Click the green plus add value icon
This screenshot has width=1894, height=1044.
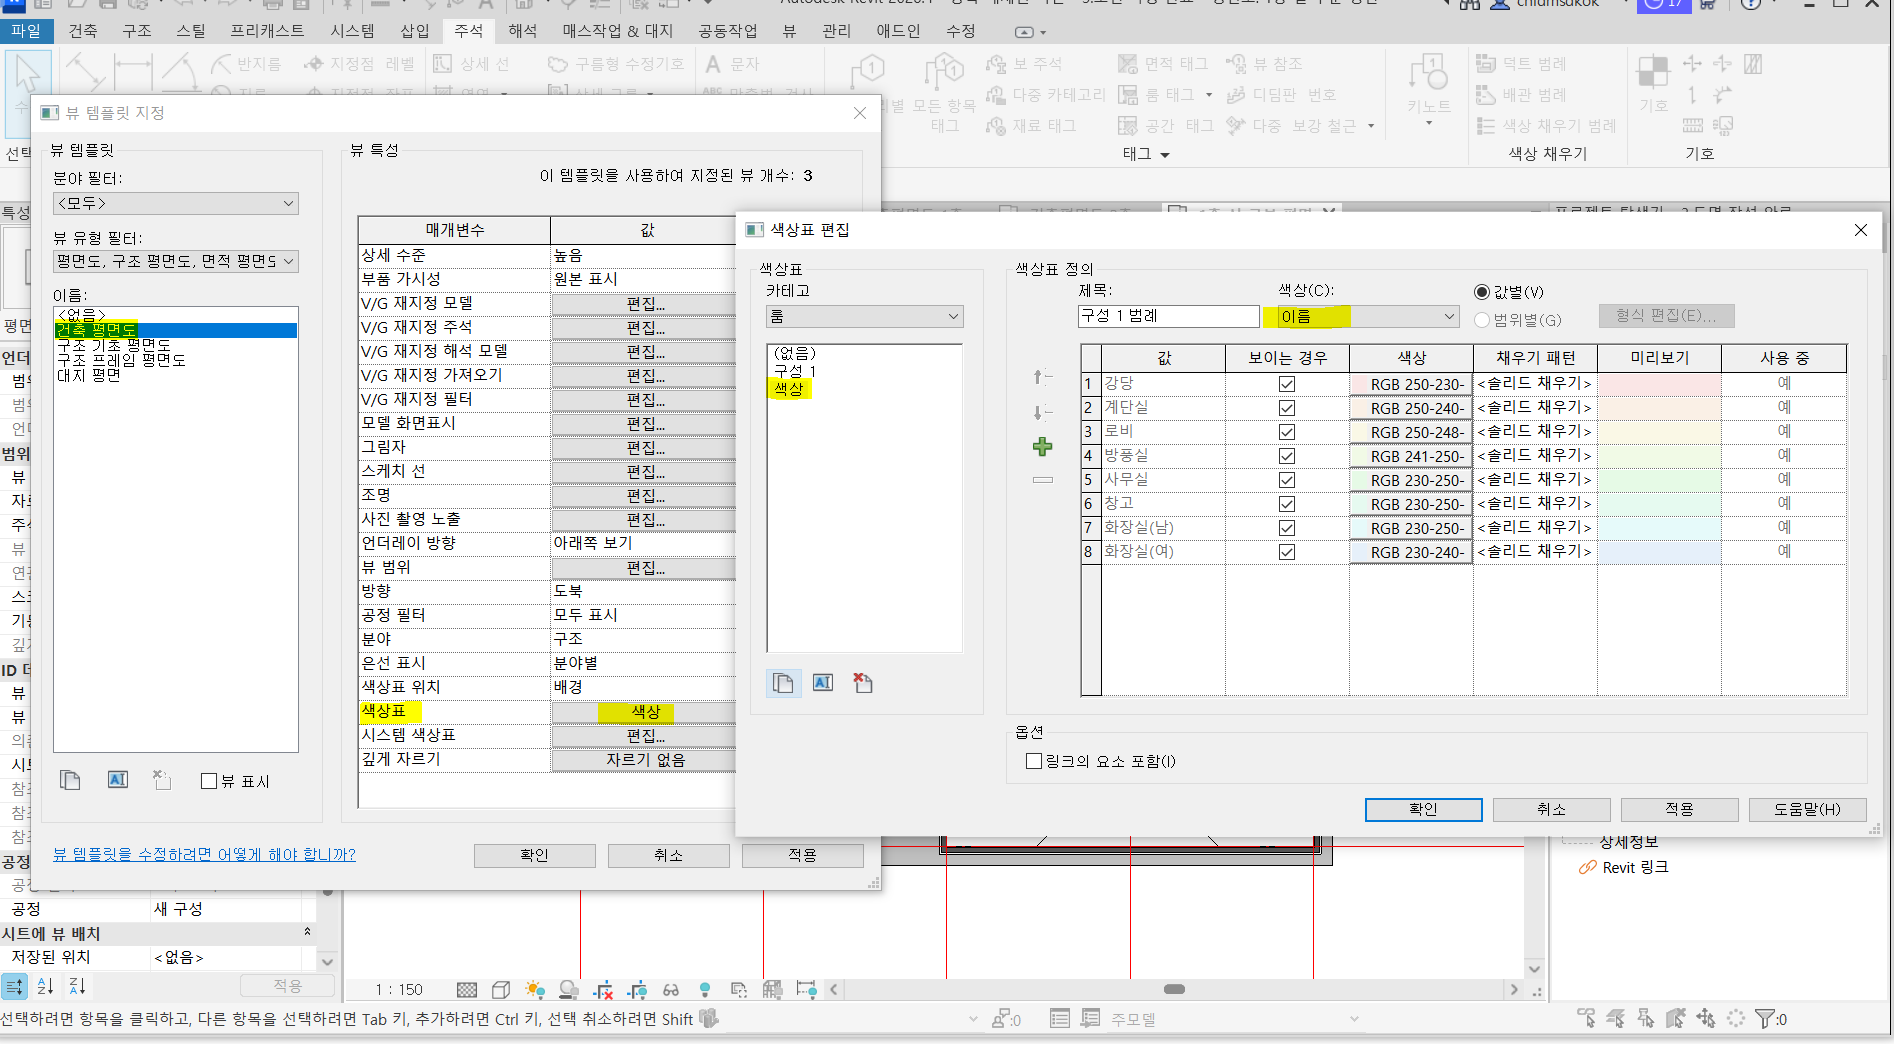coord(1042,447)
